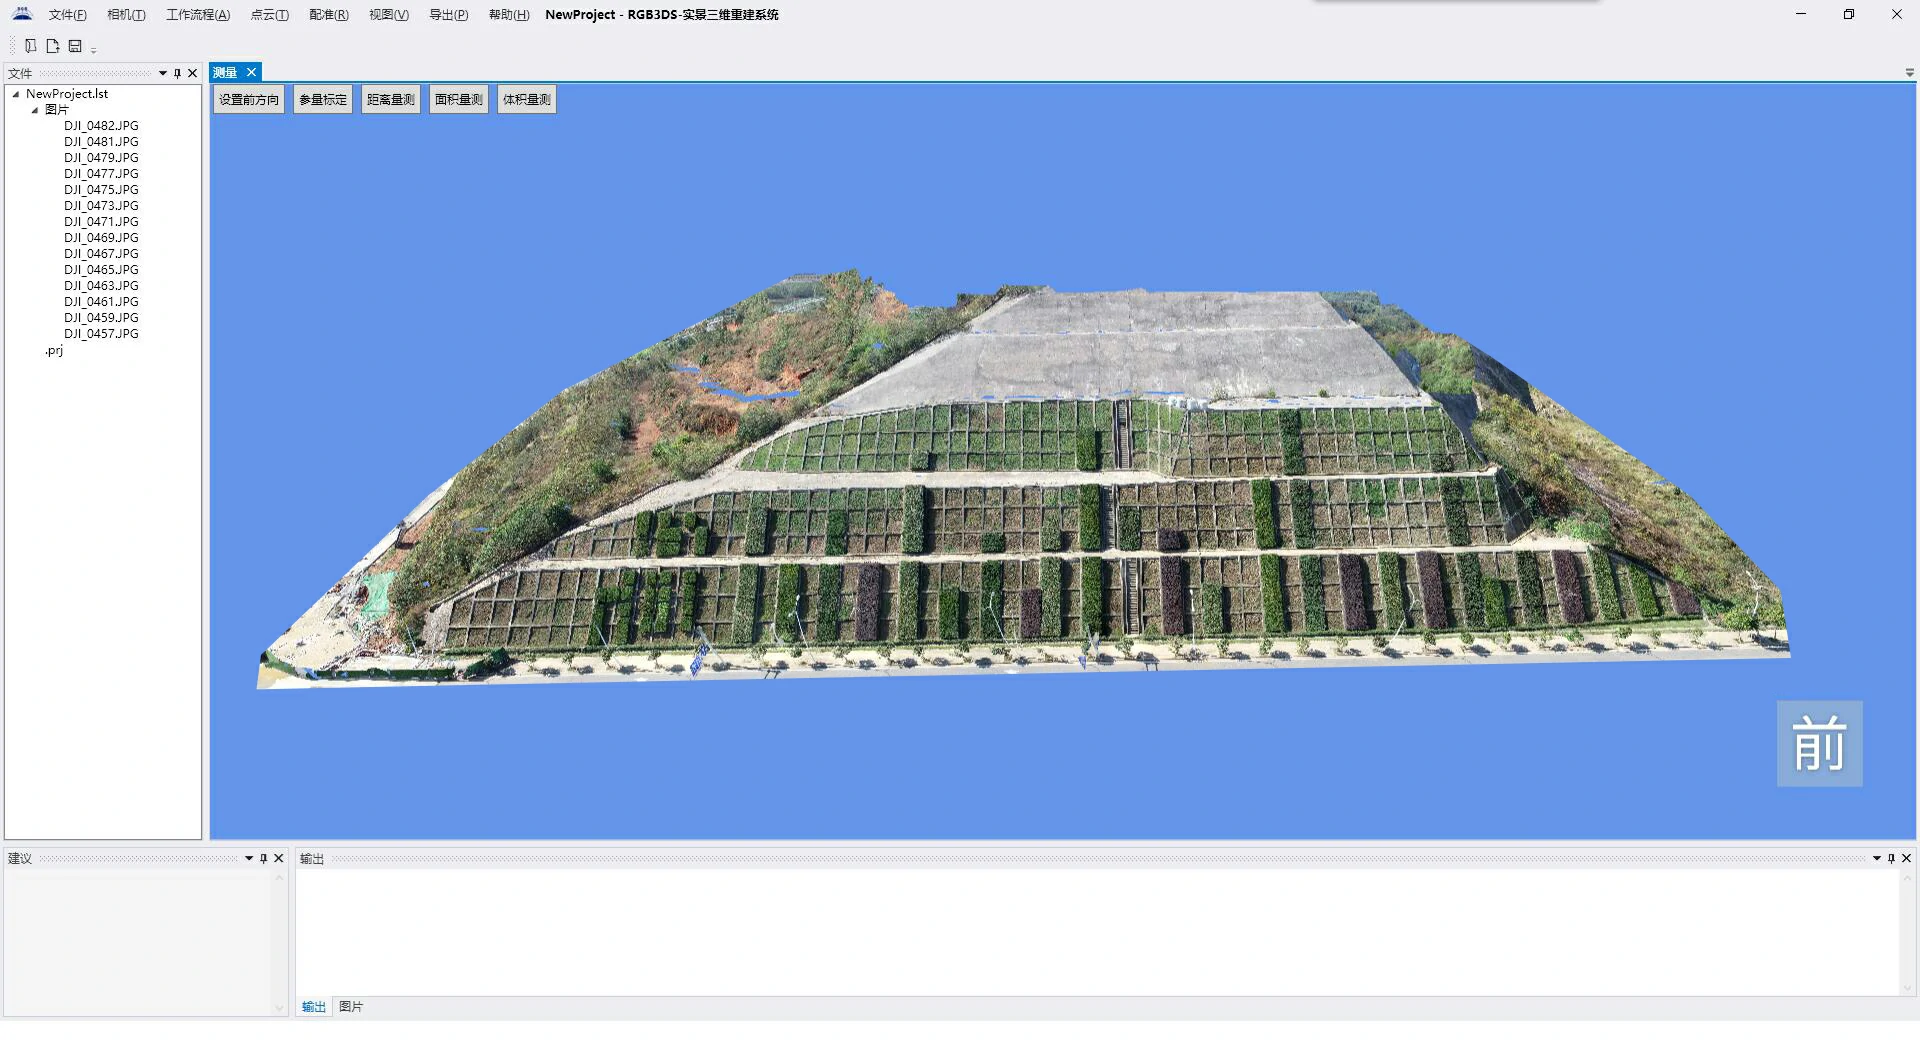This screenshot has width=1920, height=1040.
Task: Switch to the 图片 tab in output panel
Action: coord(351,1007)
